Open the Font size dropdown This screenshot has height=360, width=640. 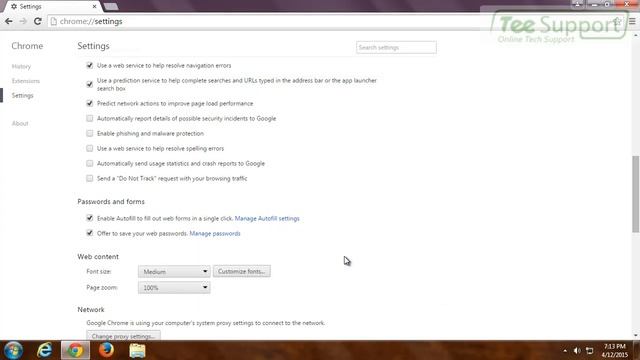point(174,271)
